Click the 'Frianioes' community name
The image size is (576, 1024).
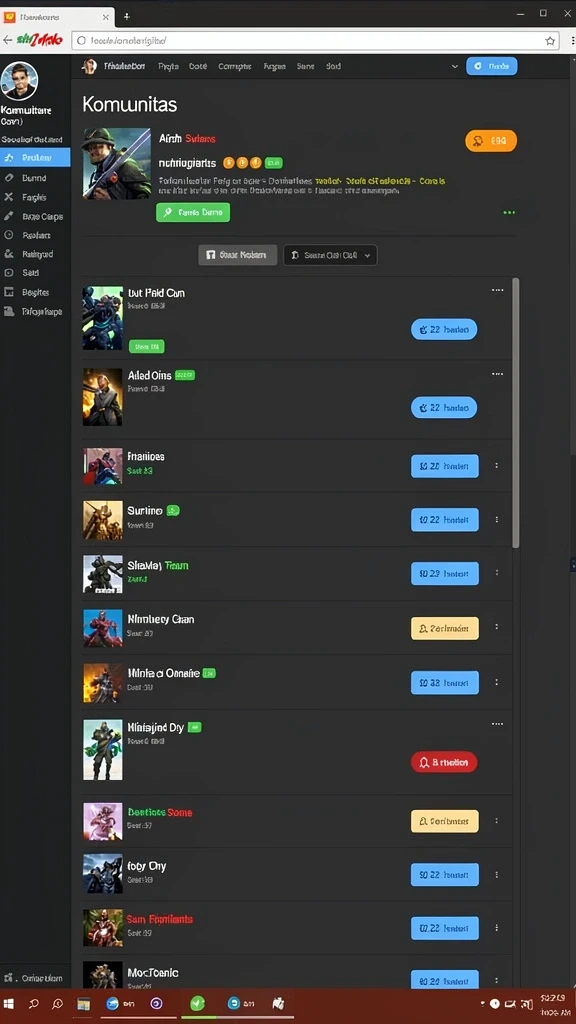(146, 456)
